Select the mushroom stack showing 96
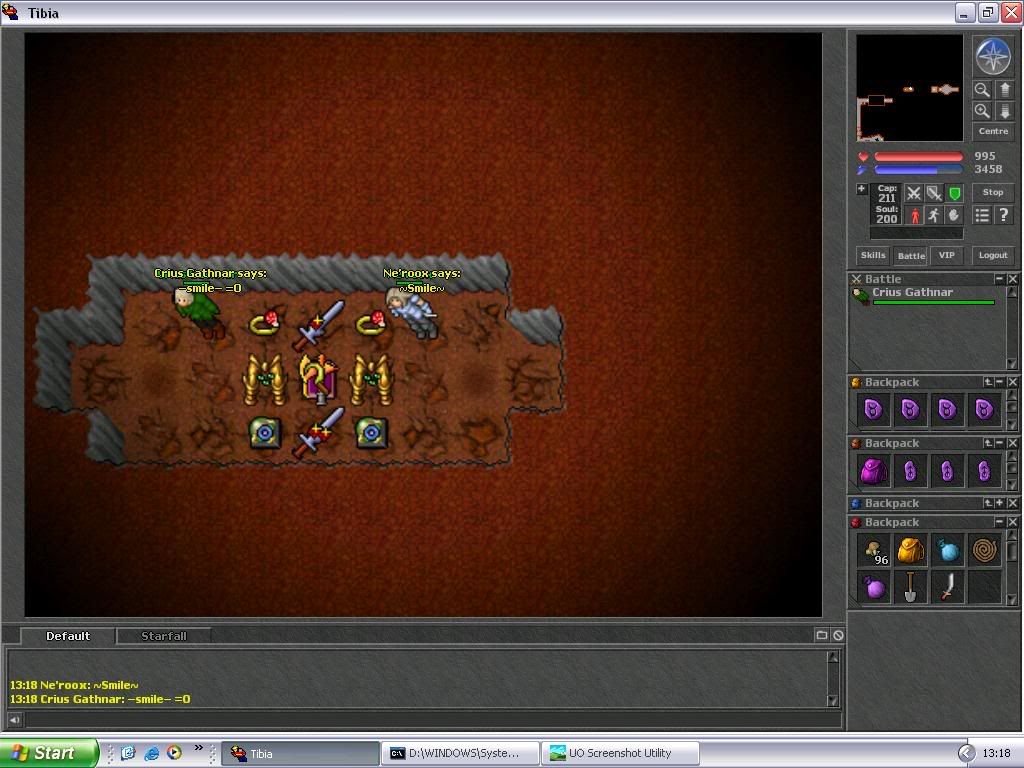This screenshot has height=768, width=1024. click(874, 551)
